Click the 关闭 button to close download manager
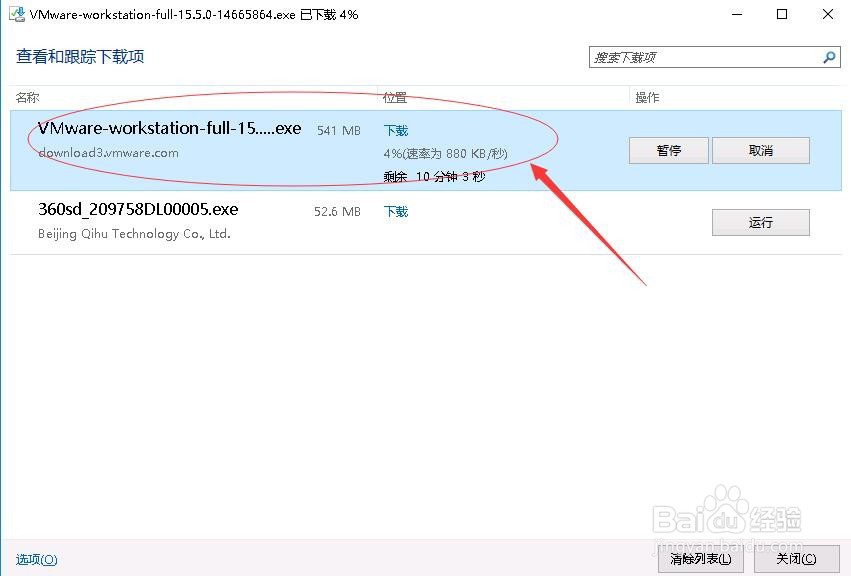This screenshot has height=576, width=851. coord(795,559)
